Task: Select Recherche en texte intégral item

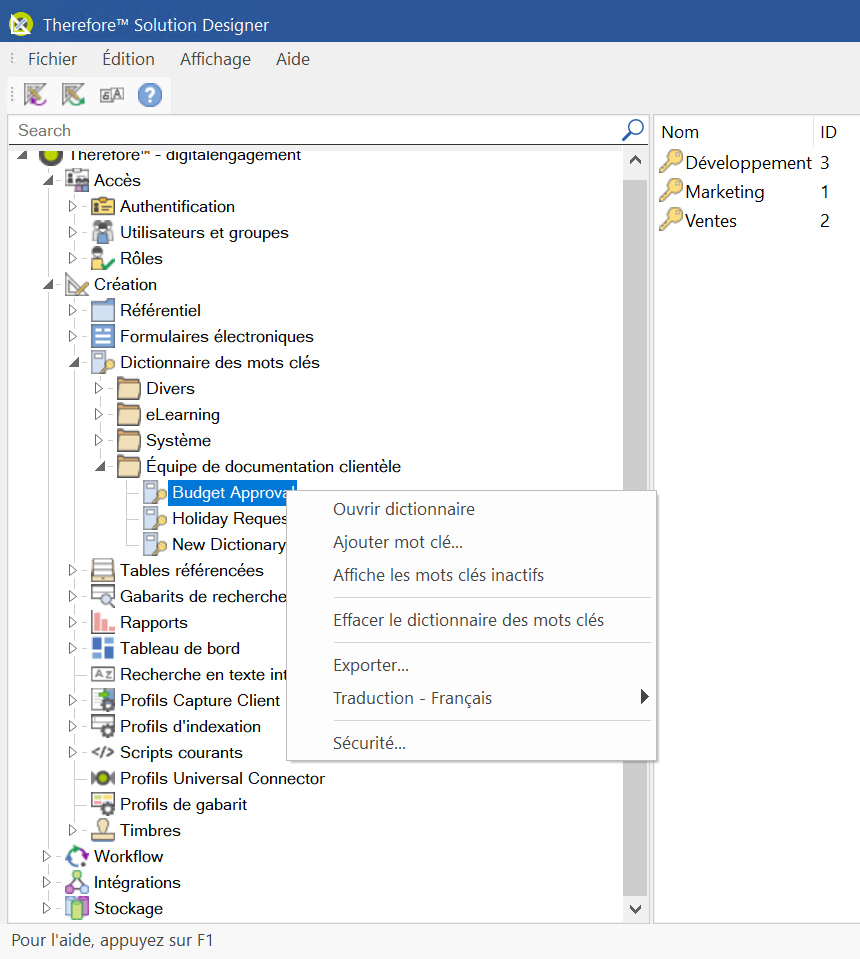Action: (x=203, y=674)
